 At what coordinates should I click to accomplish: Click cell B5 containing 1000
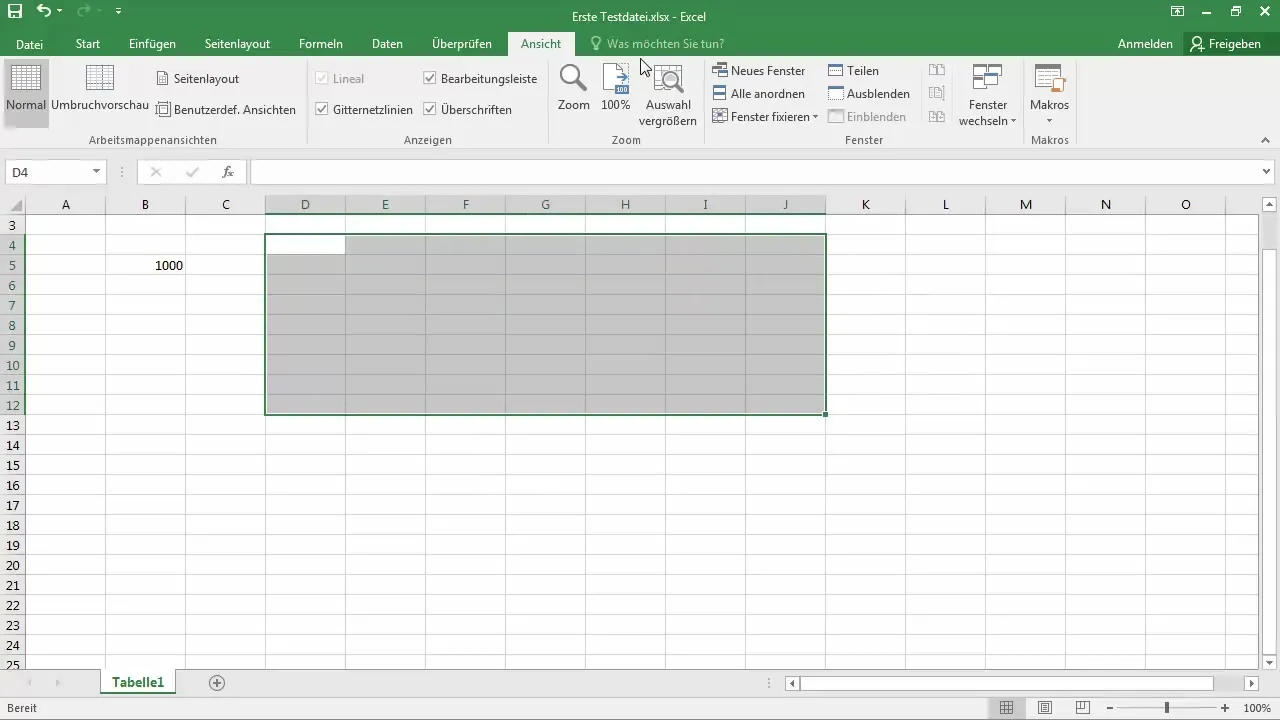click(x=145, y=265)
